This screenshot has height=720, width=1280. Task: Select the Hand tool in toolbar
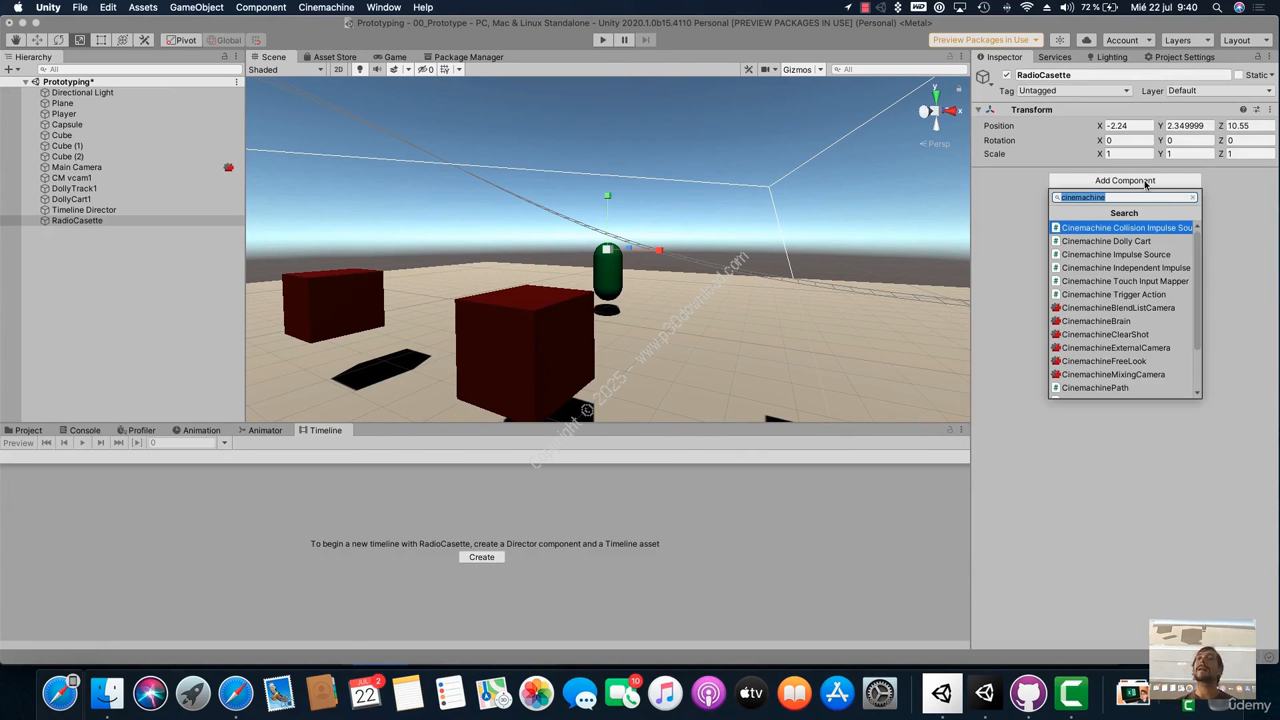[15, 40]
